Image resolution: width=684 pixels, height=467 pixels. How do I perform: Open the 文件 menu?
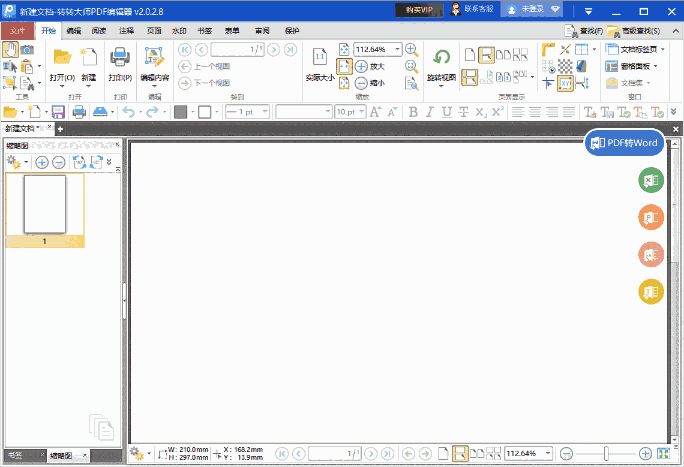17,31
